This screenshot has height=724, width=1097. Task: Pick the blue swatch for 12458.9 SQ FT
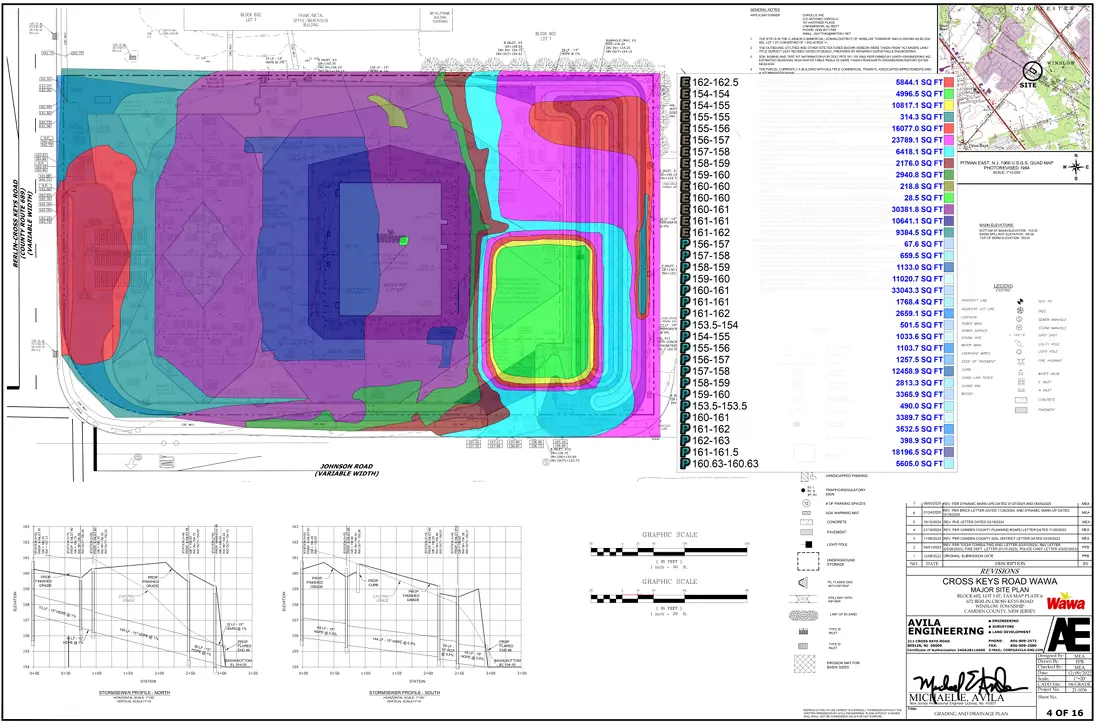[x=949, y=371]
